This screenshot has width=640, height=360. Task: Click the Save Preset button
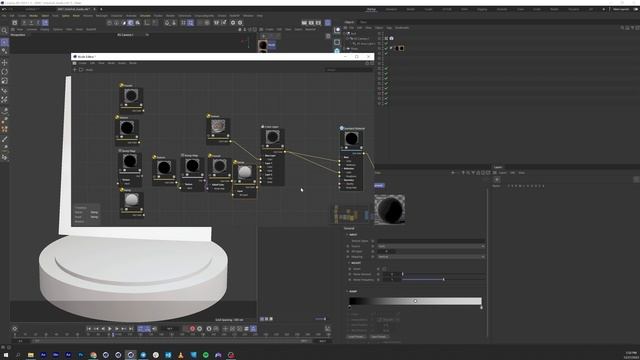pyautogui.click(x=378, y=337)
